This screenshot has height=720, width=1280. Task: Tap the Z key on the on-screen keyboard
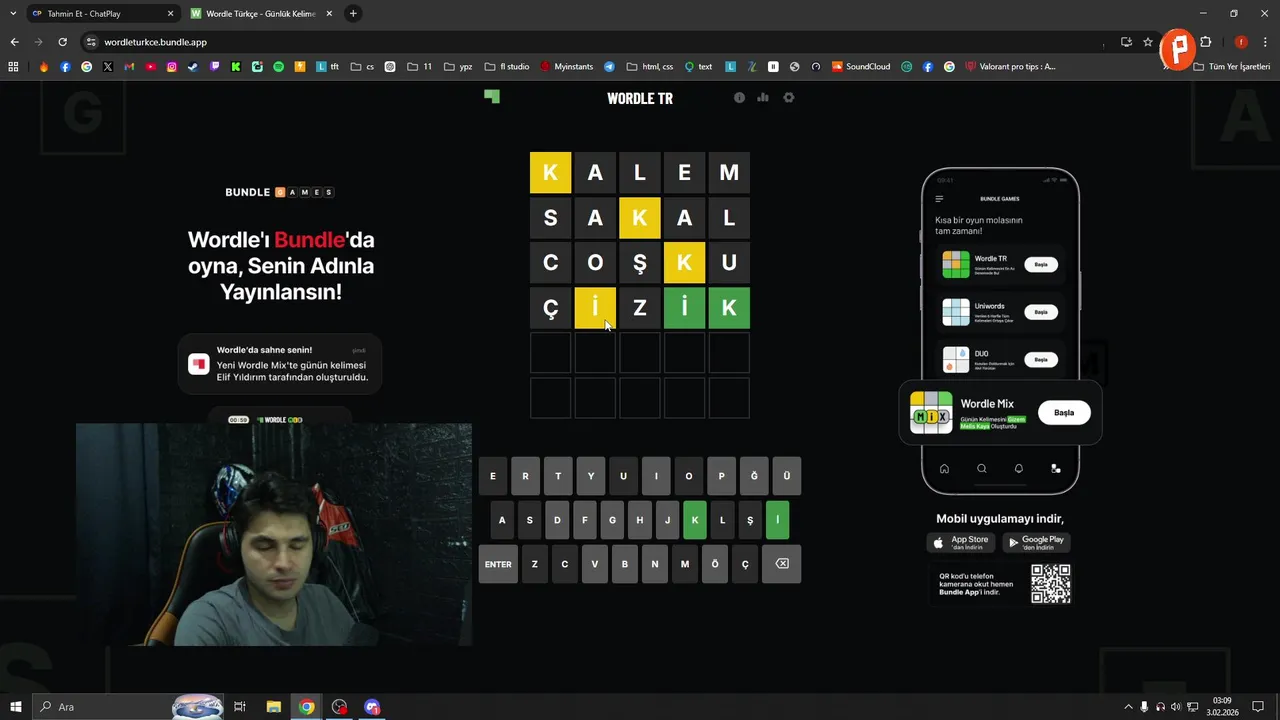(x=535, y=564)
